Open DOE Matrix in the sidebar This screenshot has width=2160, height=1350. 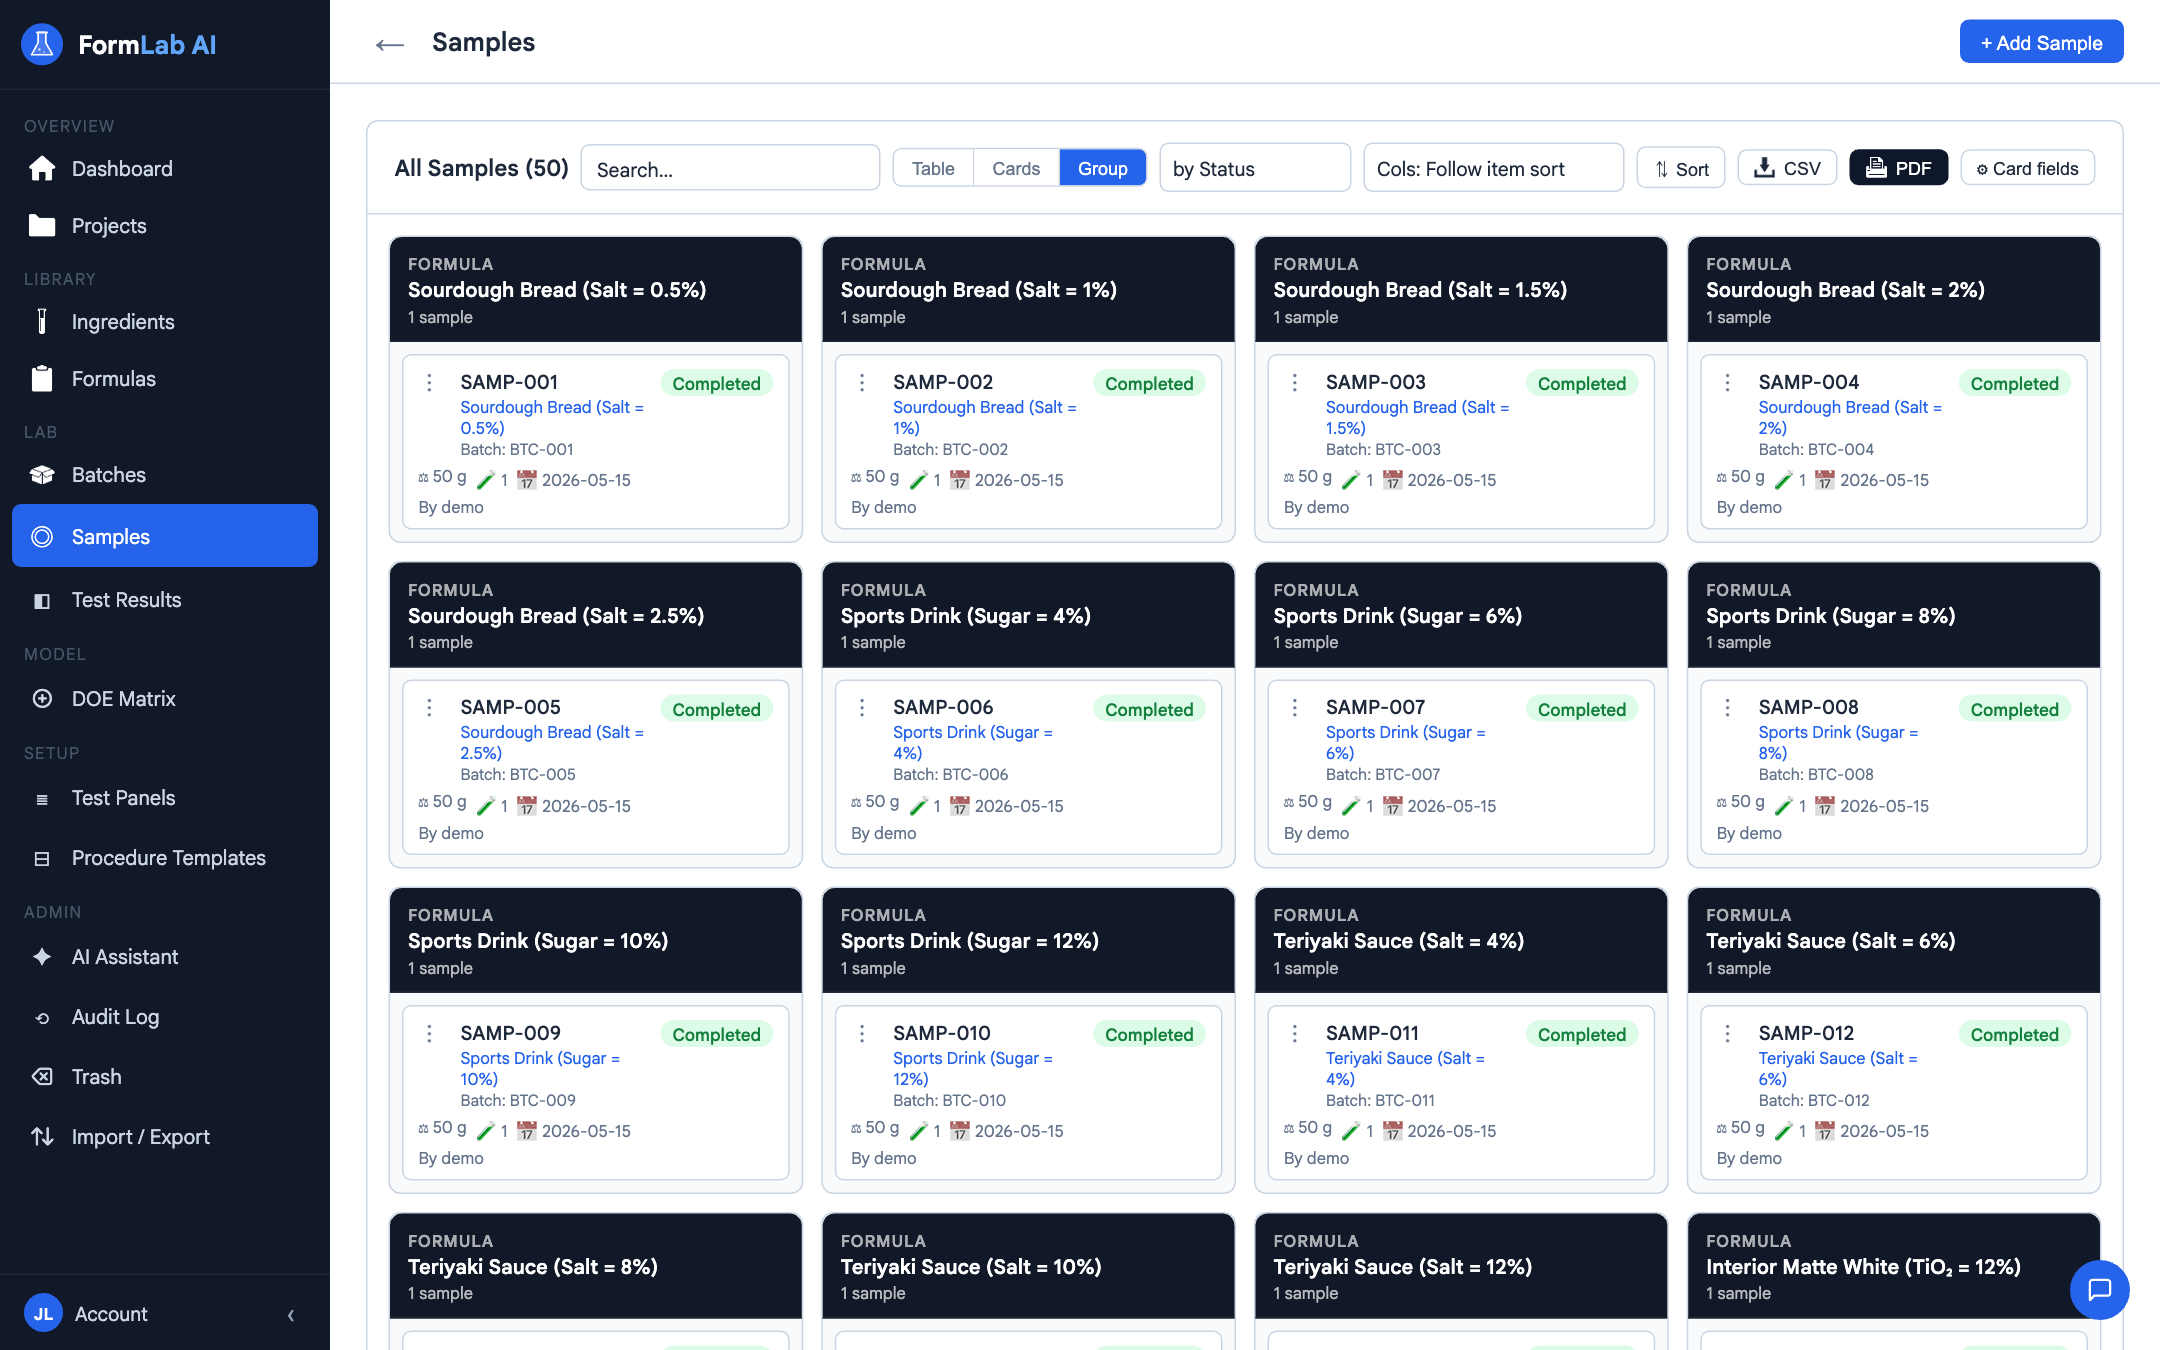[x=165, y=699]
